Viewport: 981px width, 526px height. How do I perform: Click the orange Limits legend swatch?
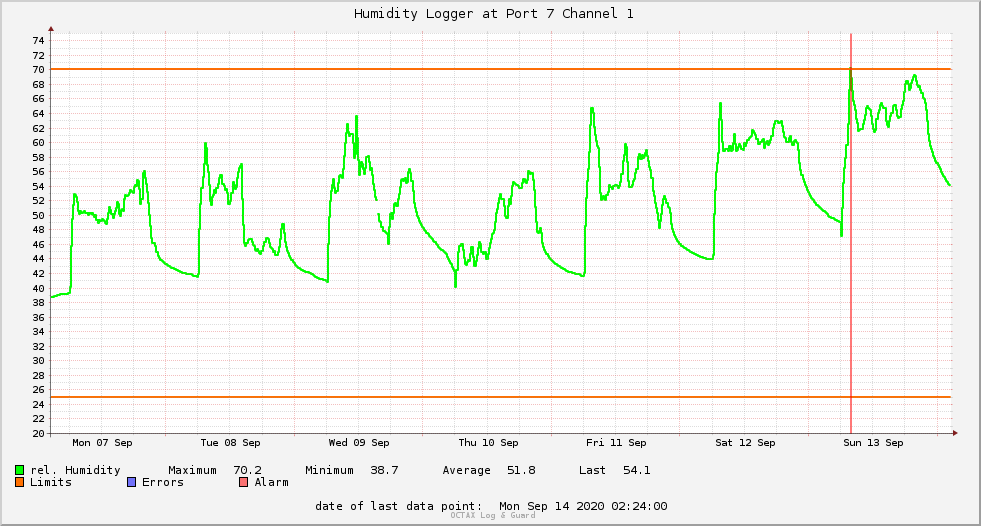coord(19,482)
